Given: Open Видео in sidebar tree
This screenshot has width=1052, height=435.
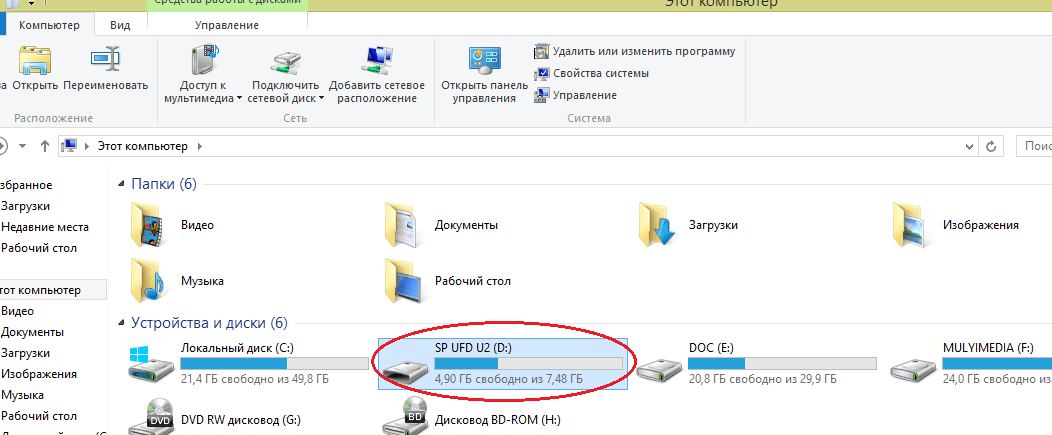Looking at the screenshot, I should click(x=17, y=311).
